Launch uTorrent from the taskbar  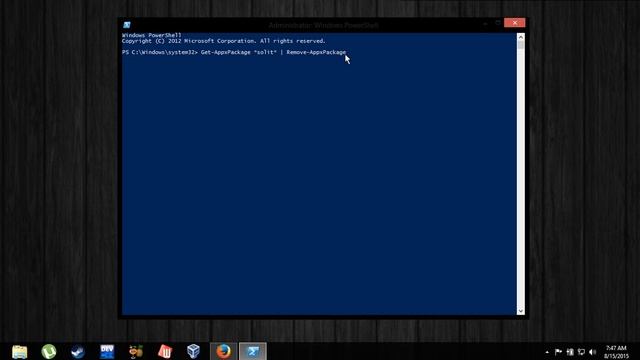click(49, 351)
